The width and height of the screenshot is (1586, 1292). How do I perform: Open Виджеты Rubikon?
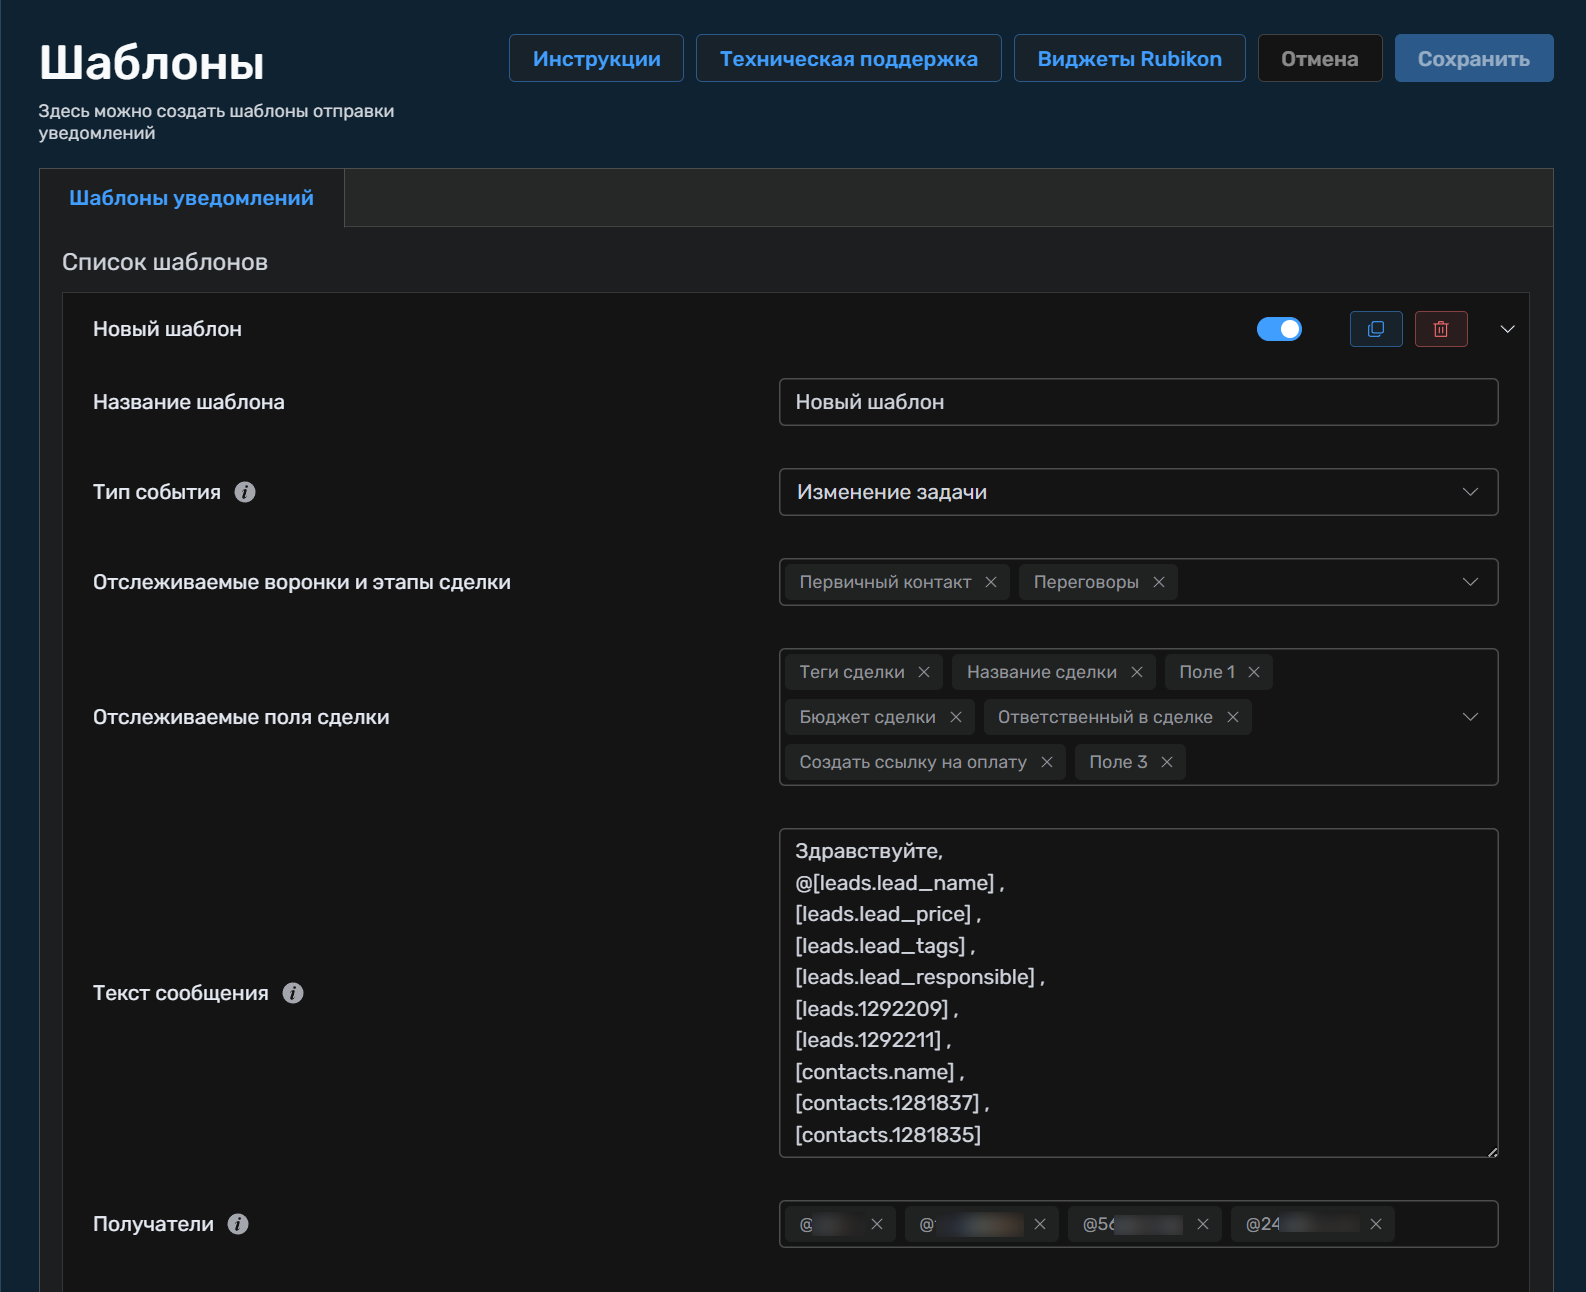[x=1130, y=58]
